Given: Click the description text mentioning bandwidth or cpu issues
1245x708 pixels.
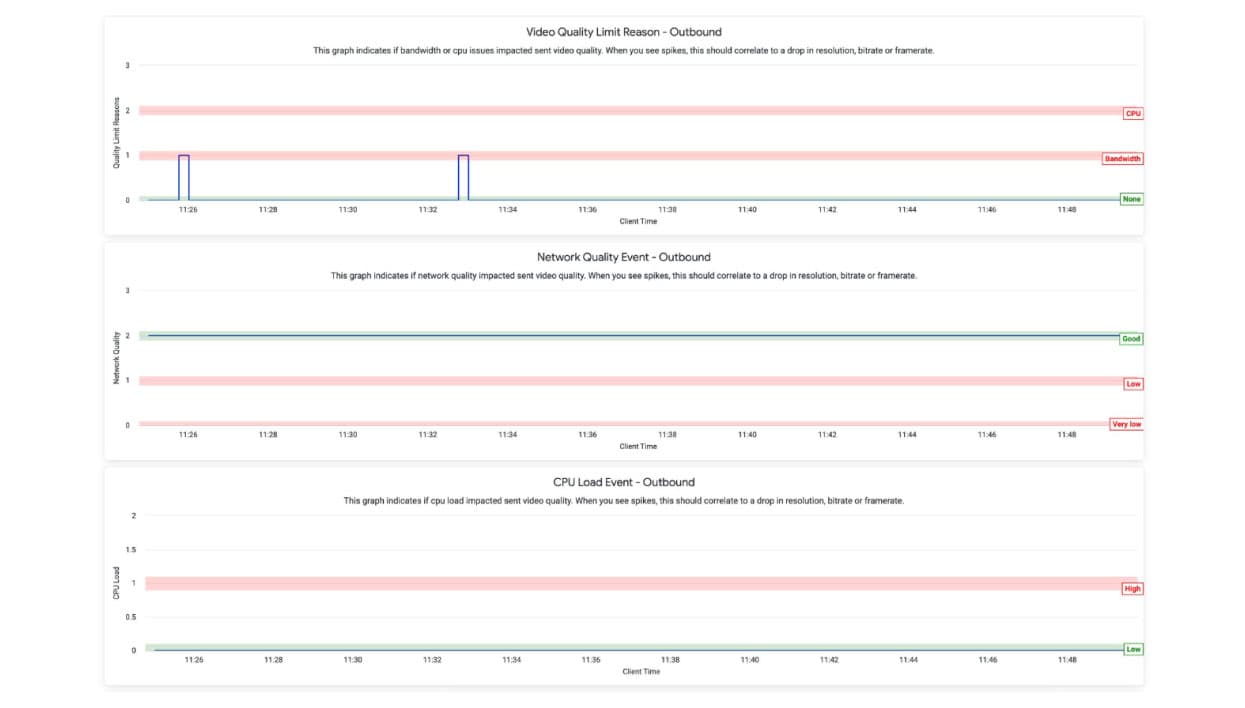Looking at the screenshot, I should pos(623,50).
